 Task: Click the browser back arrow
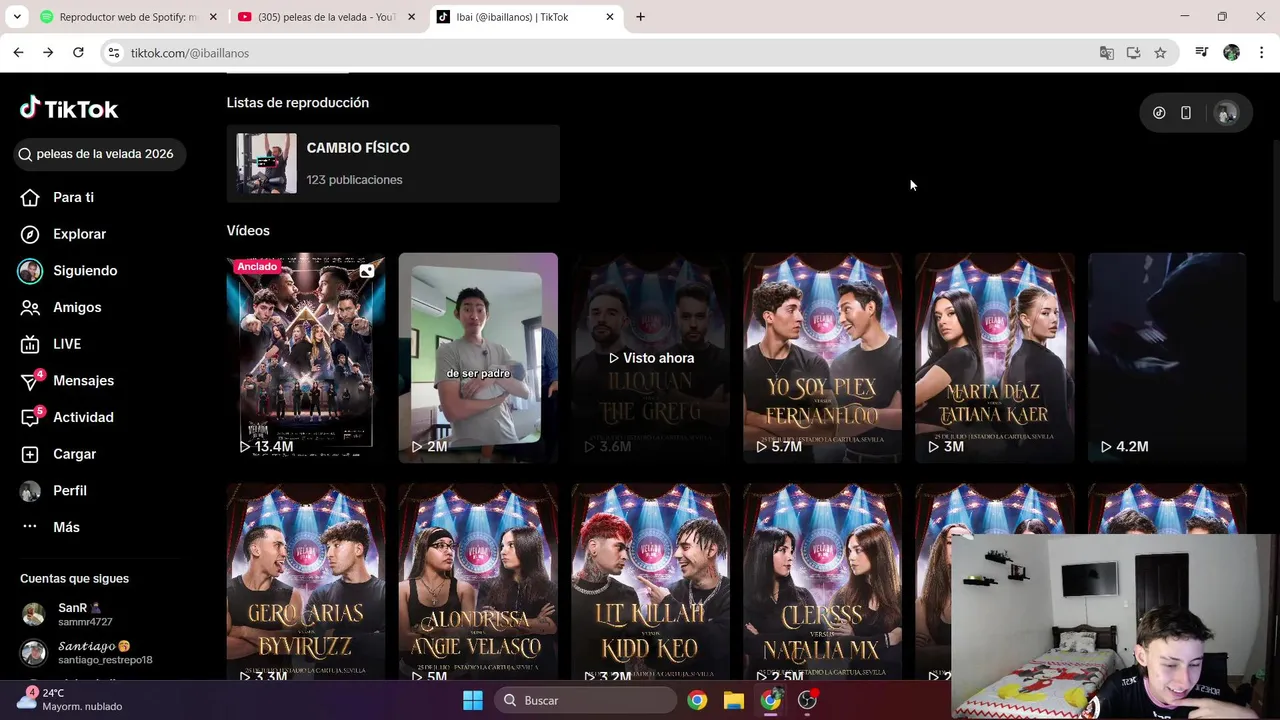pos(19,53)
